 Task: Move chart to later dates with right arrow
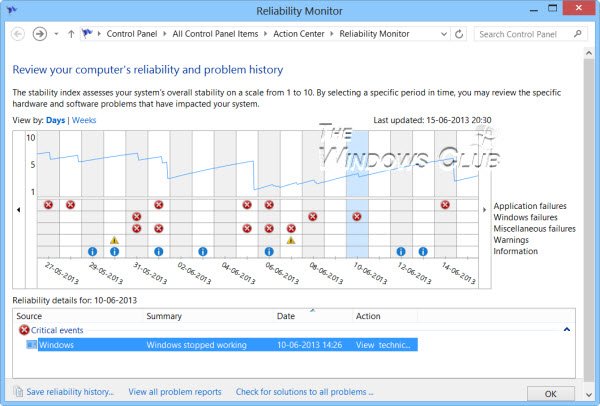pyautogui.click(x=484, y=210)
